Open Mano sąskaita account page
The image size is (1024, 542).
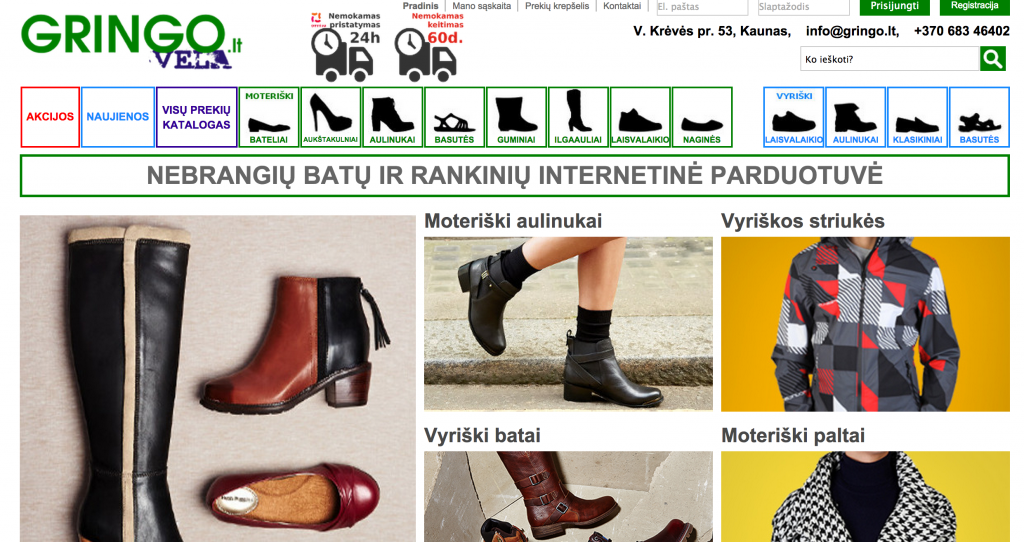(481, 6)
